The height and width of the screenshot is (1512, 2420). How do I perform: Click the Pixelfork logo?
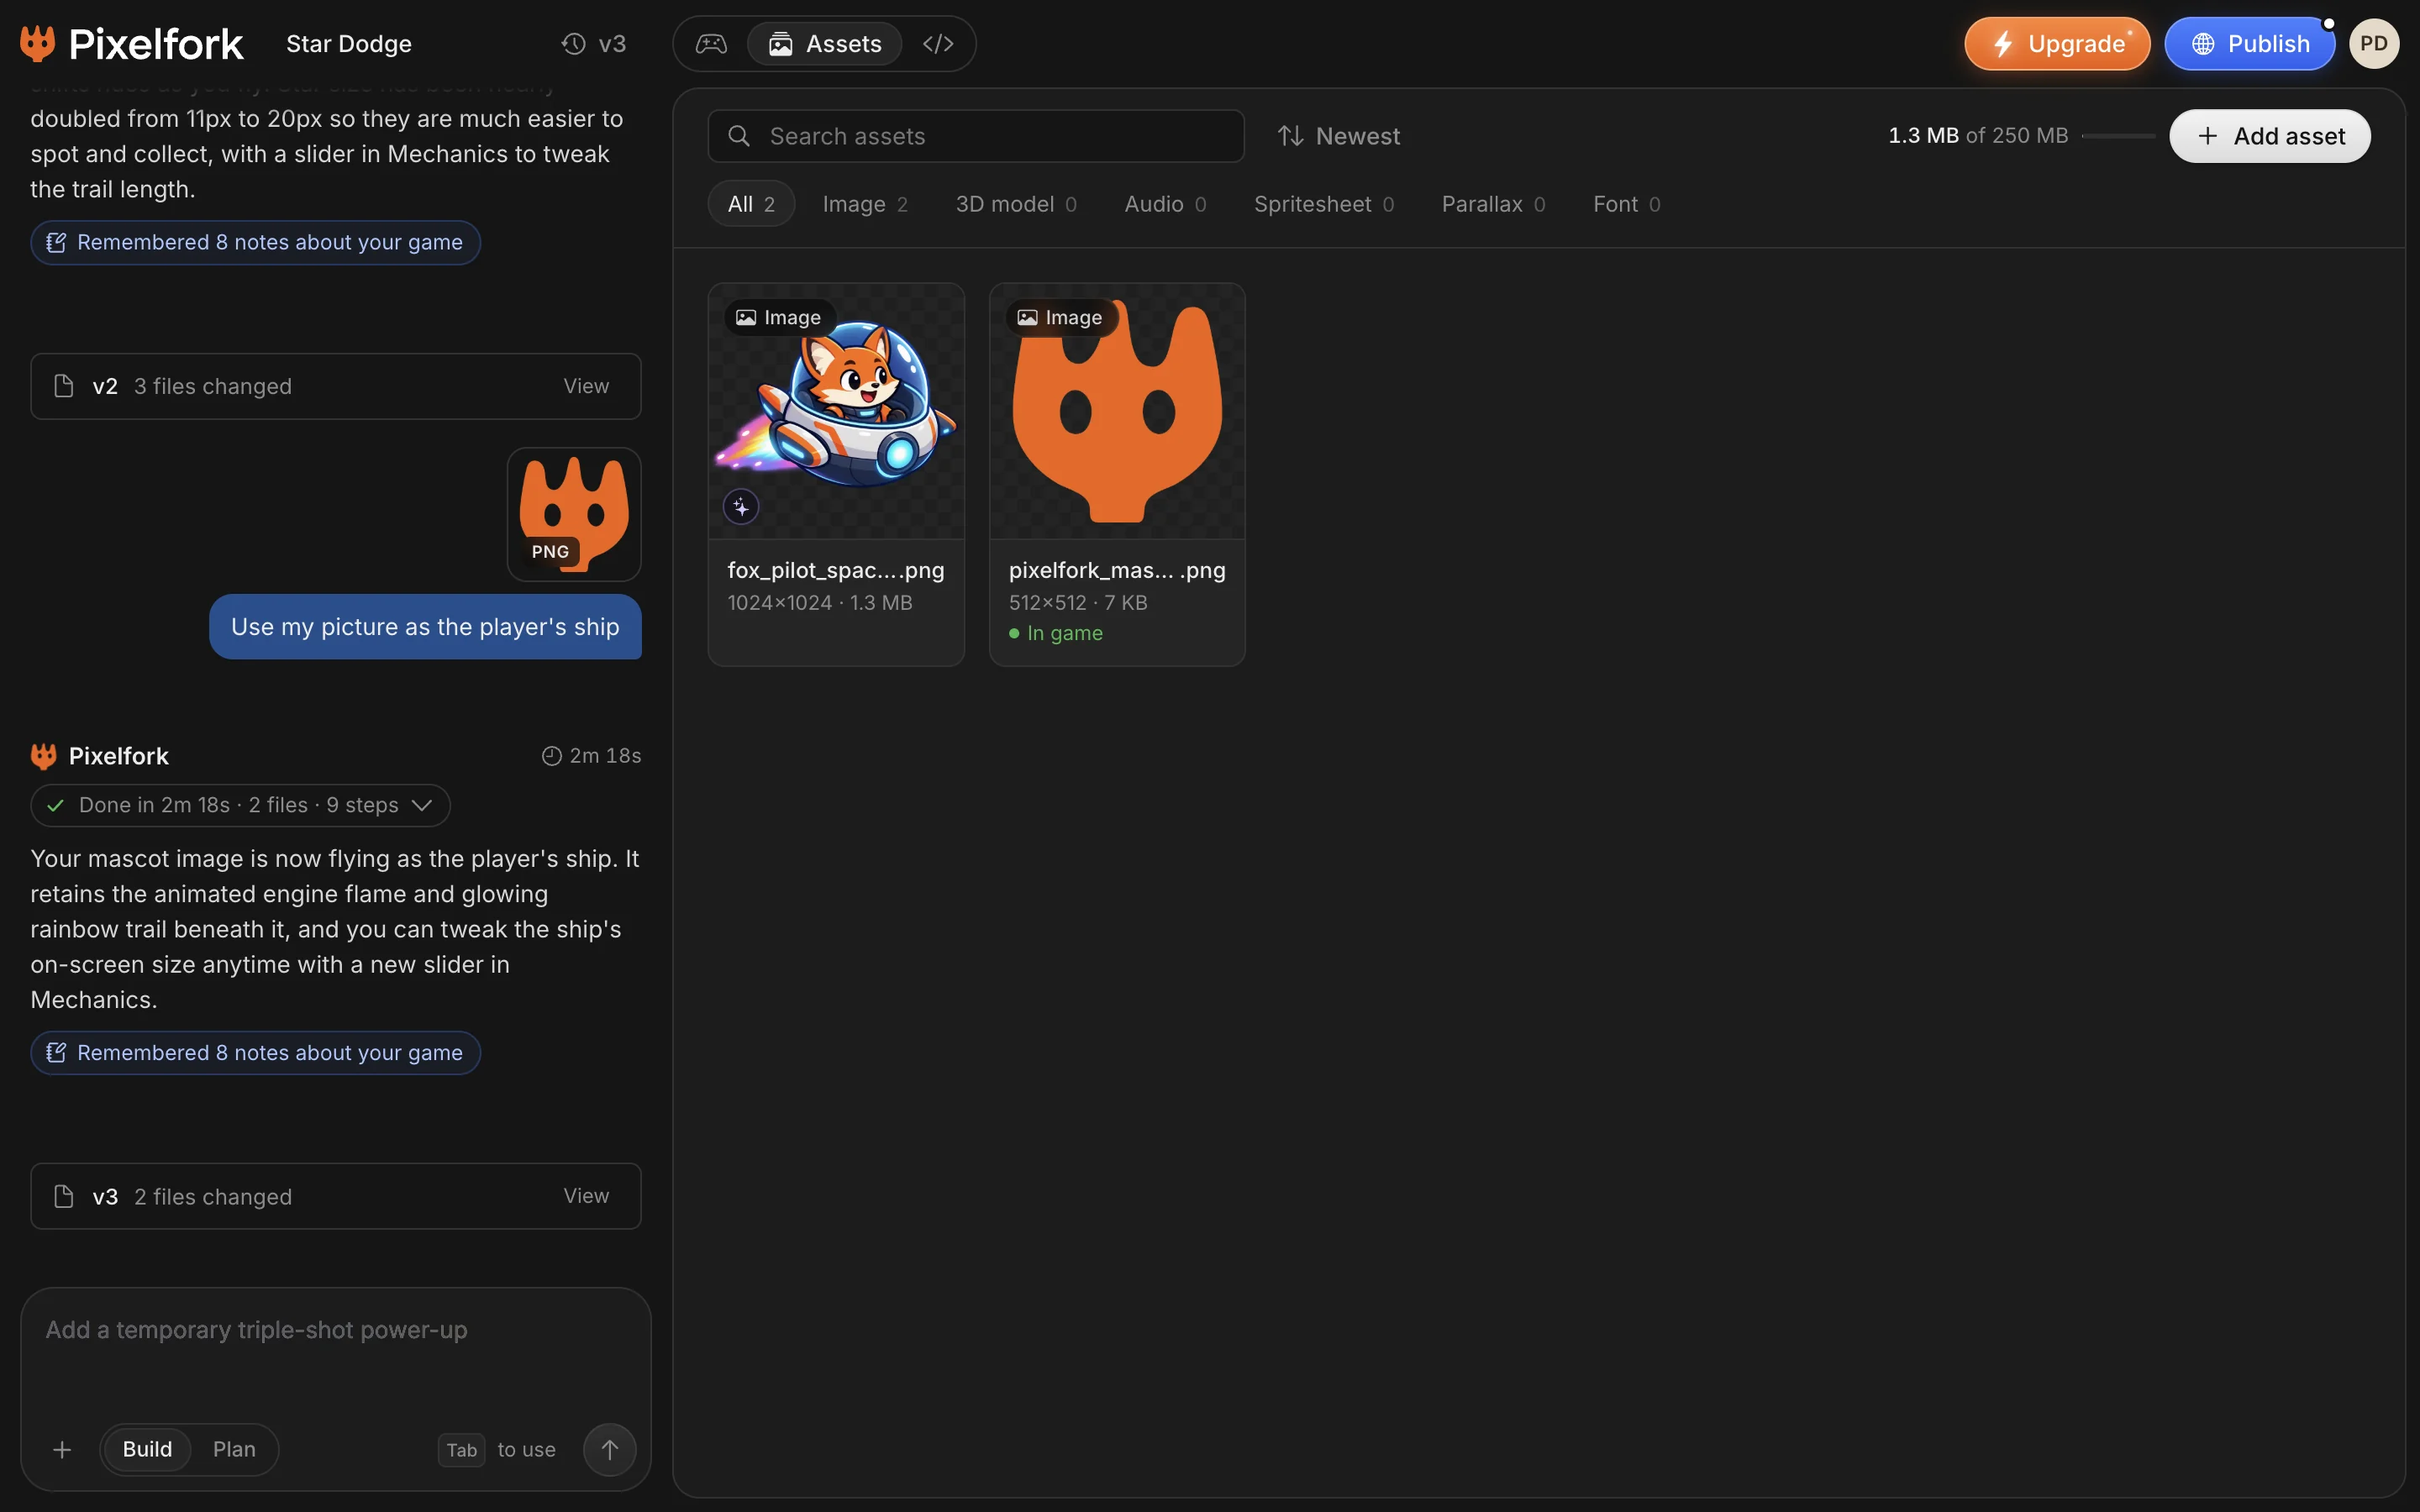tap(131, 44)
